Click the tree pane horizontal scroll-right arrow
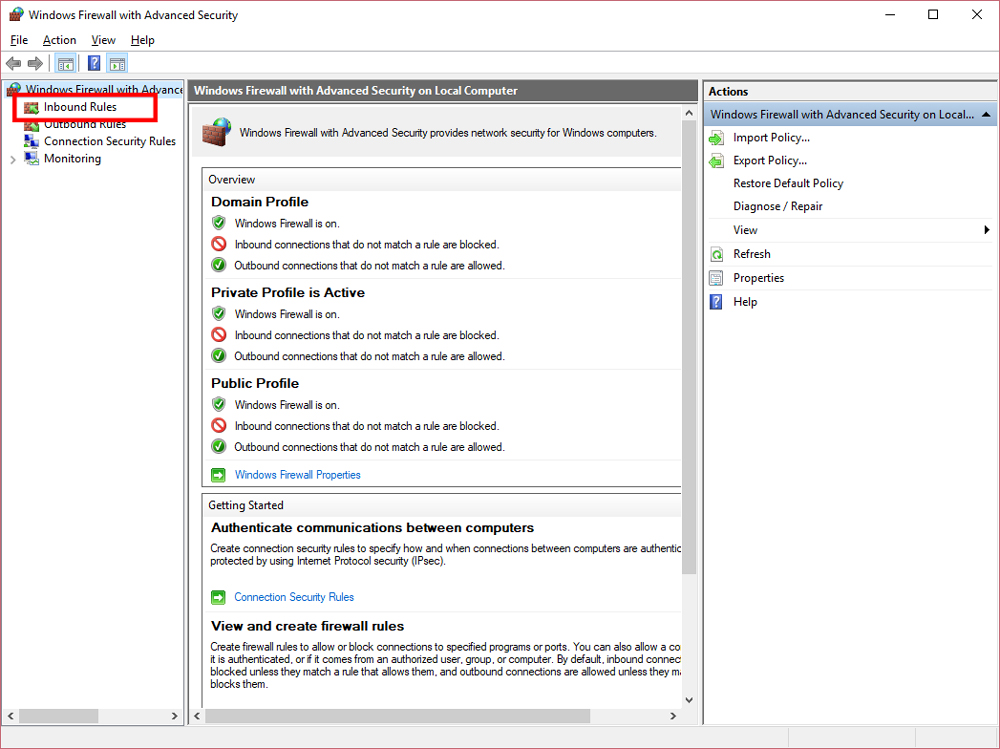This screenshot has height=749, width=1000. click(175, 716)
